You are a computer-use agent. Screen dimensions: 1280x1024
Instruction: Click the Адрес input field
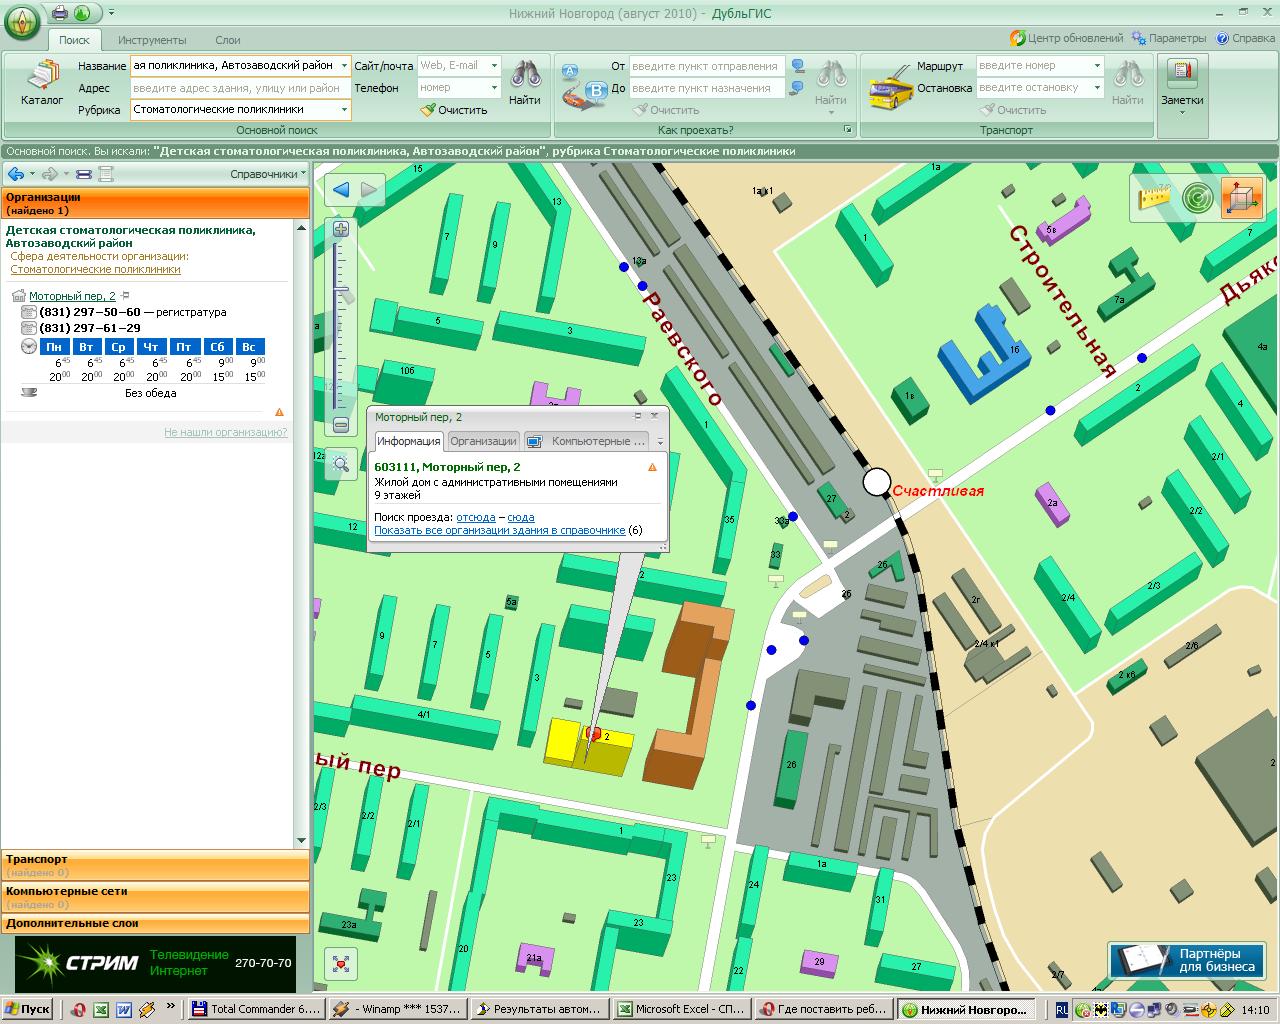(240, 88)
